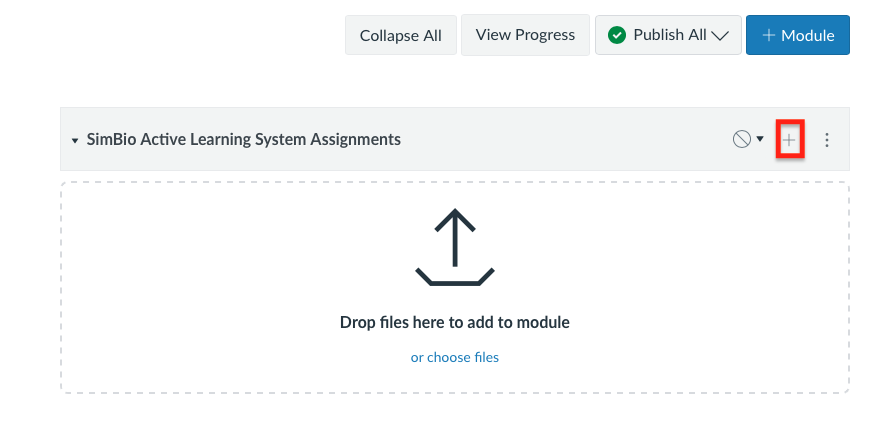Open the View Progress page

(x=525, y=35)
